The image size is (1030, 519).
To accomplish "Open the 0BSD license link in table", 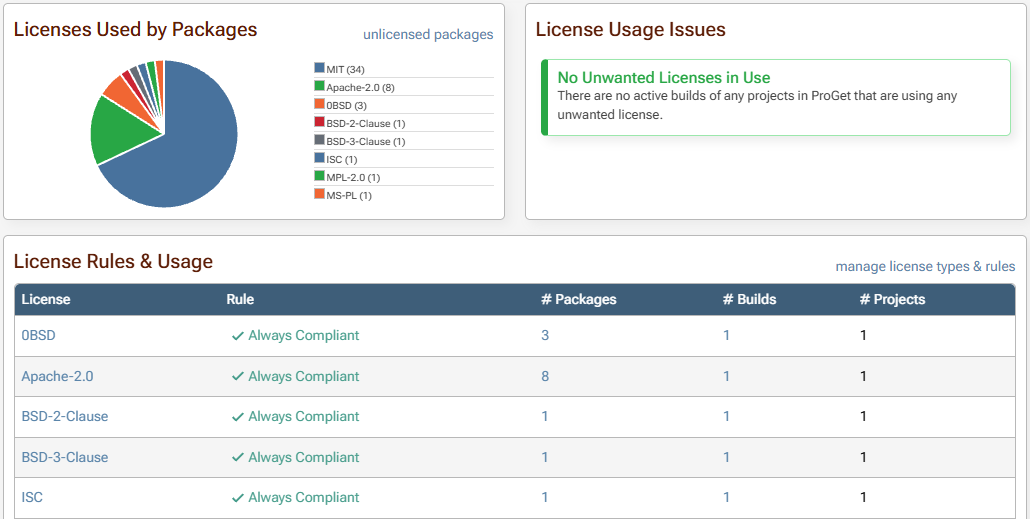I will click(39, 336).
